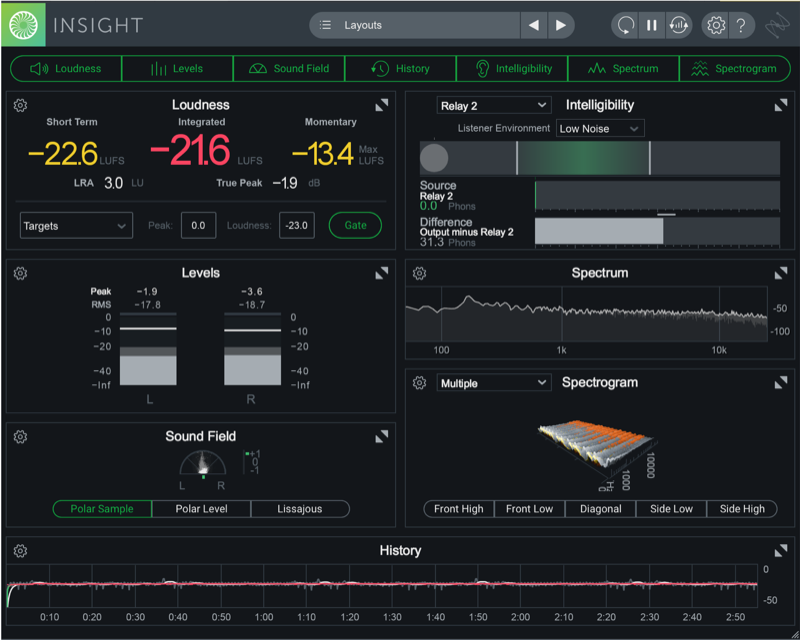The height and width of the screenshot is (640, 800).
Task: Toggle the Intelligibility module tab
Action: (x=512, y=68)
